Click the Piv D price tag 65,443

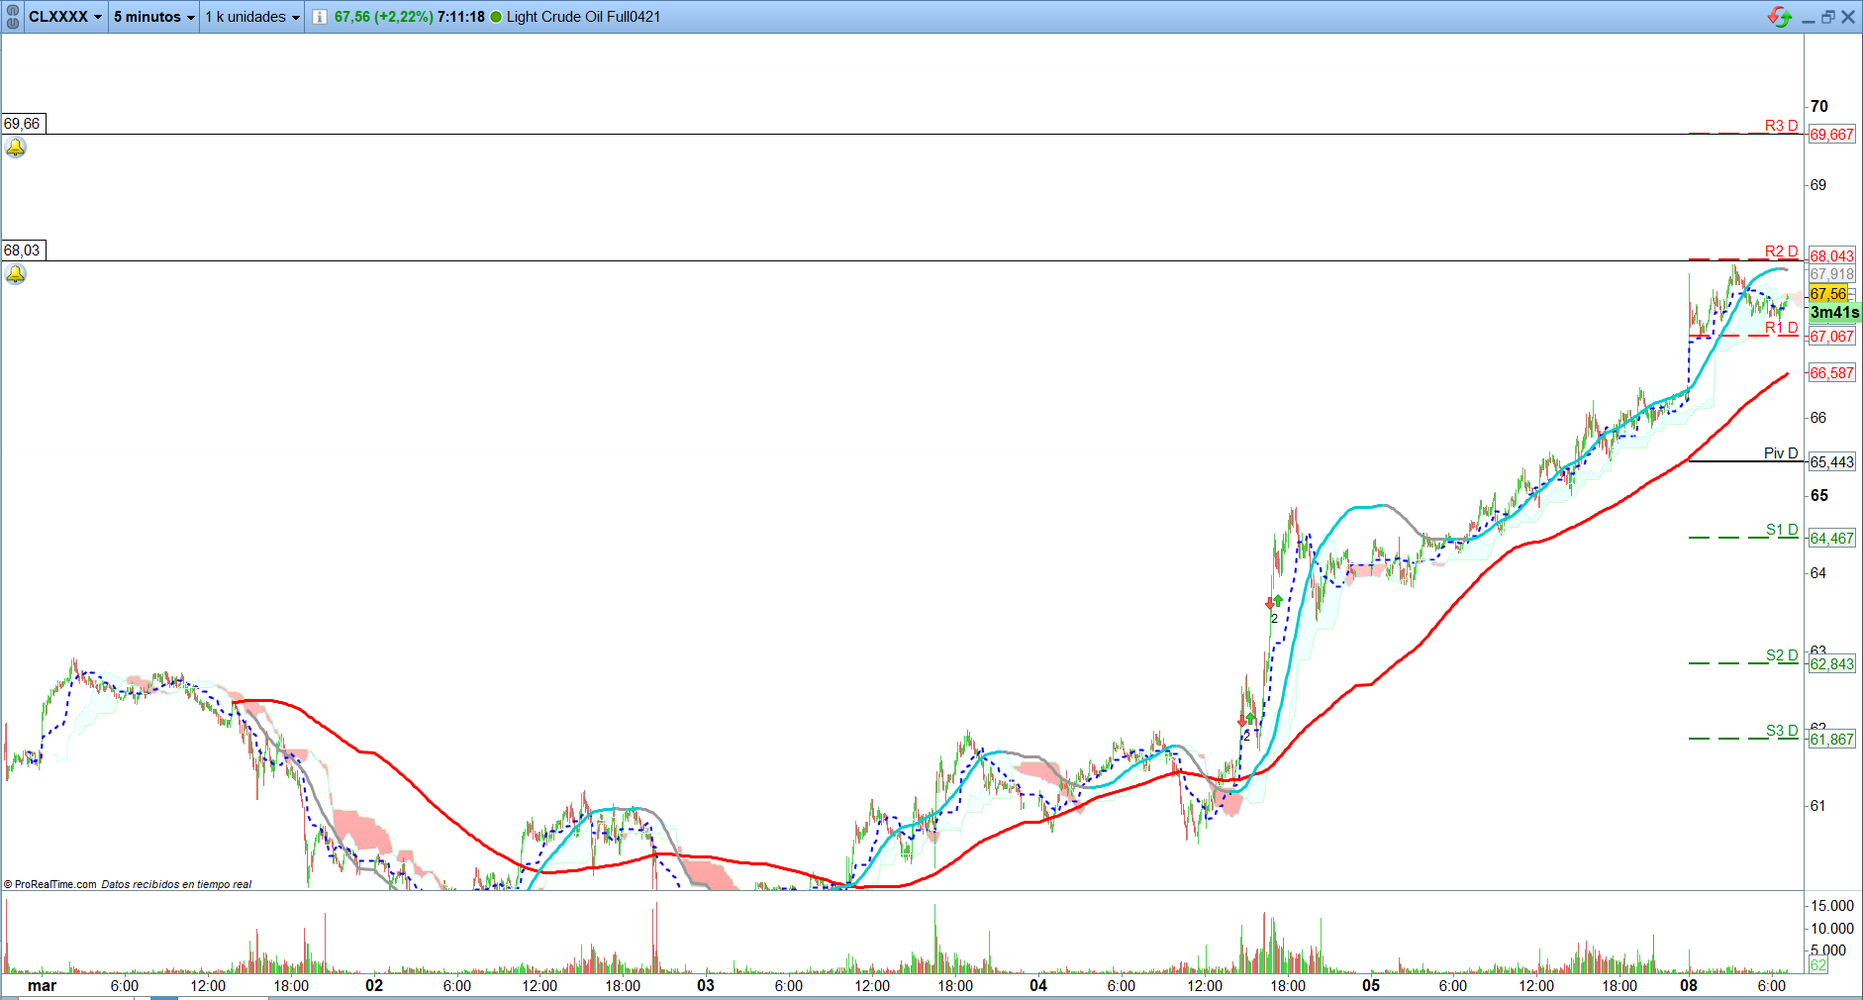[x=1832, y=462]
